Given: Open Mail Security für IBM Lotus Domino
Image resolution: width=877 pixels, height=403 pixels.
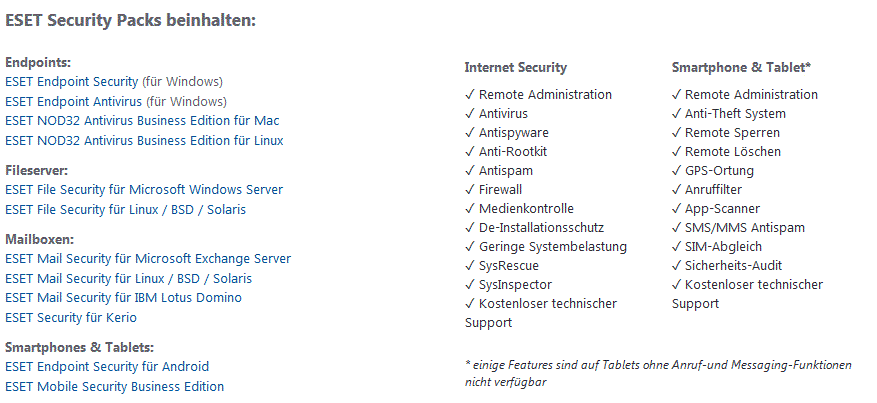Looking at the screenshot, I should pyautogui.click(x=123, y=297).
